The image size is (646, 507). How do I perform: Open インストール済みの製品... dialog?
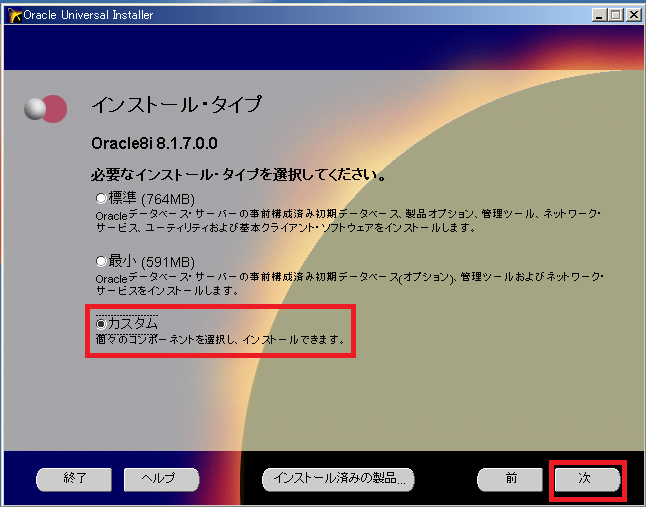point(338,479)
